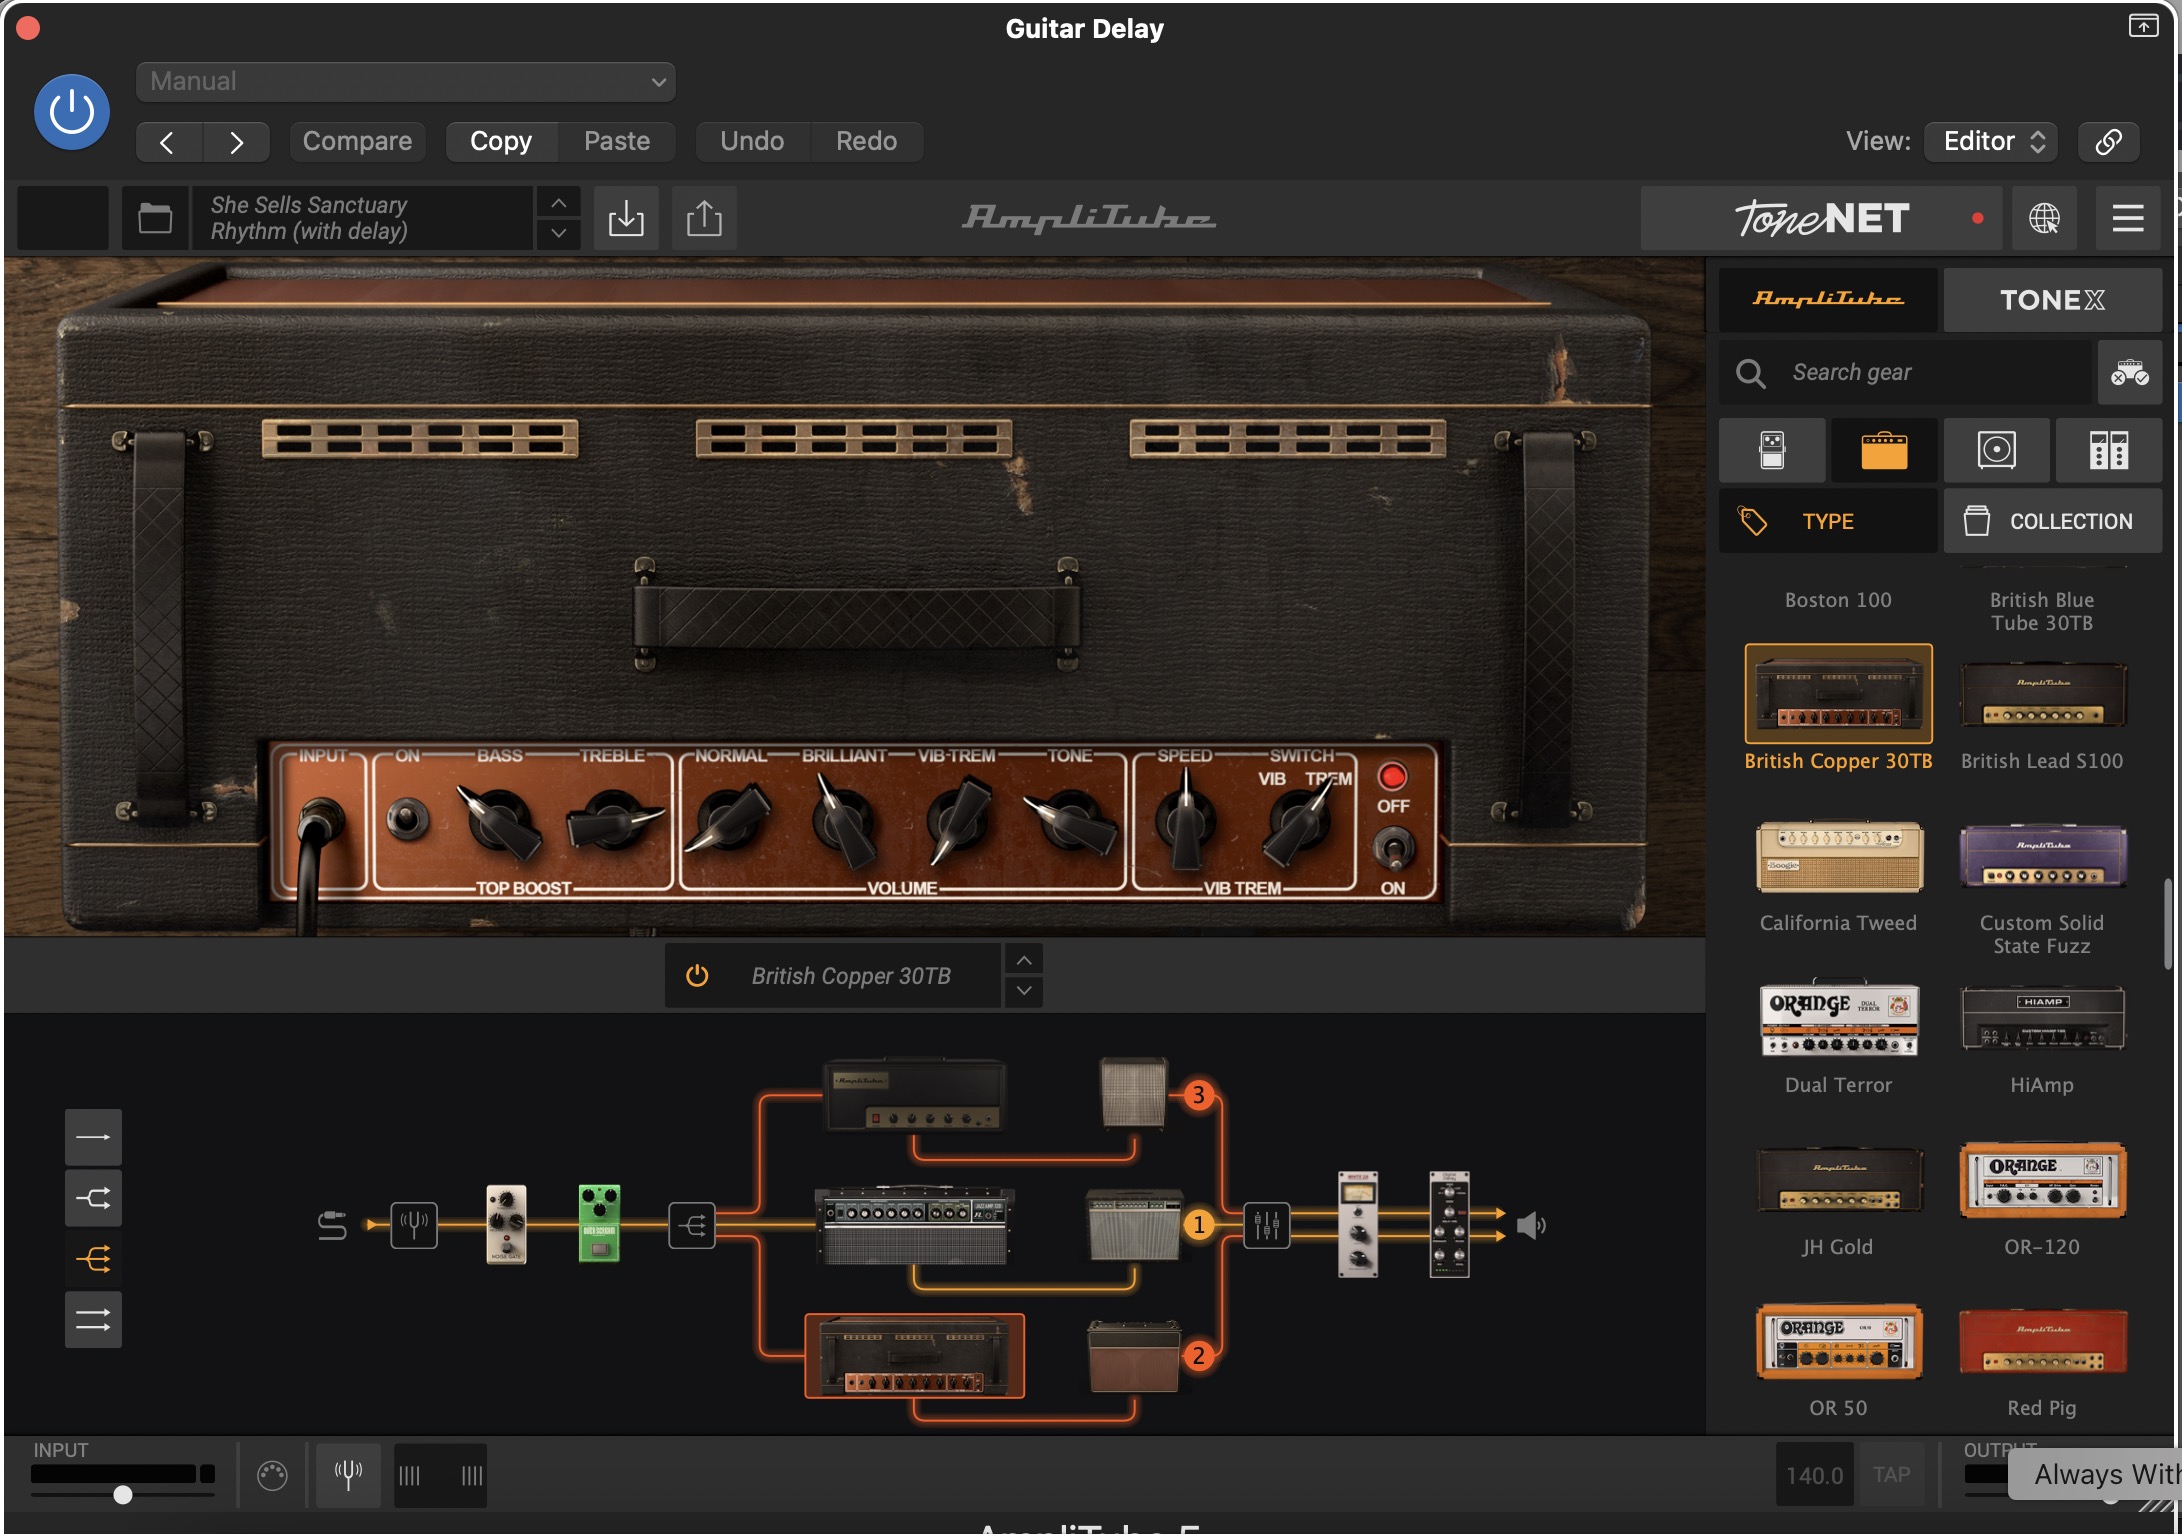The width and height of the screenshot is (2182, 1534).
Task: Open the View Editor dropdown
Action: [x=1991, y=141]
